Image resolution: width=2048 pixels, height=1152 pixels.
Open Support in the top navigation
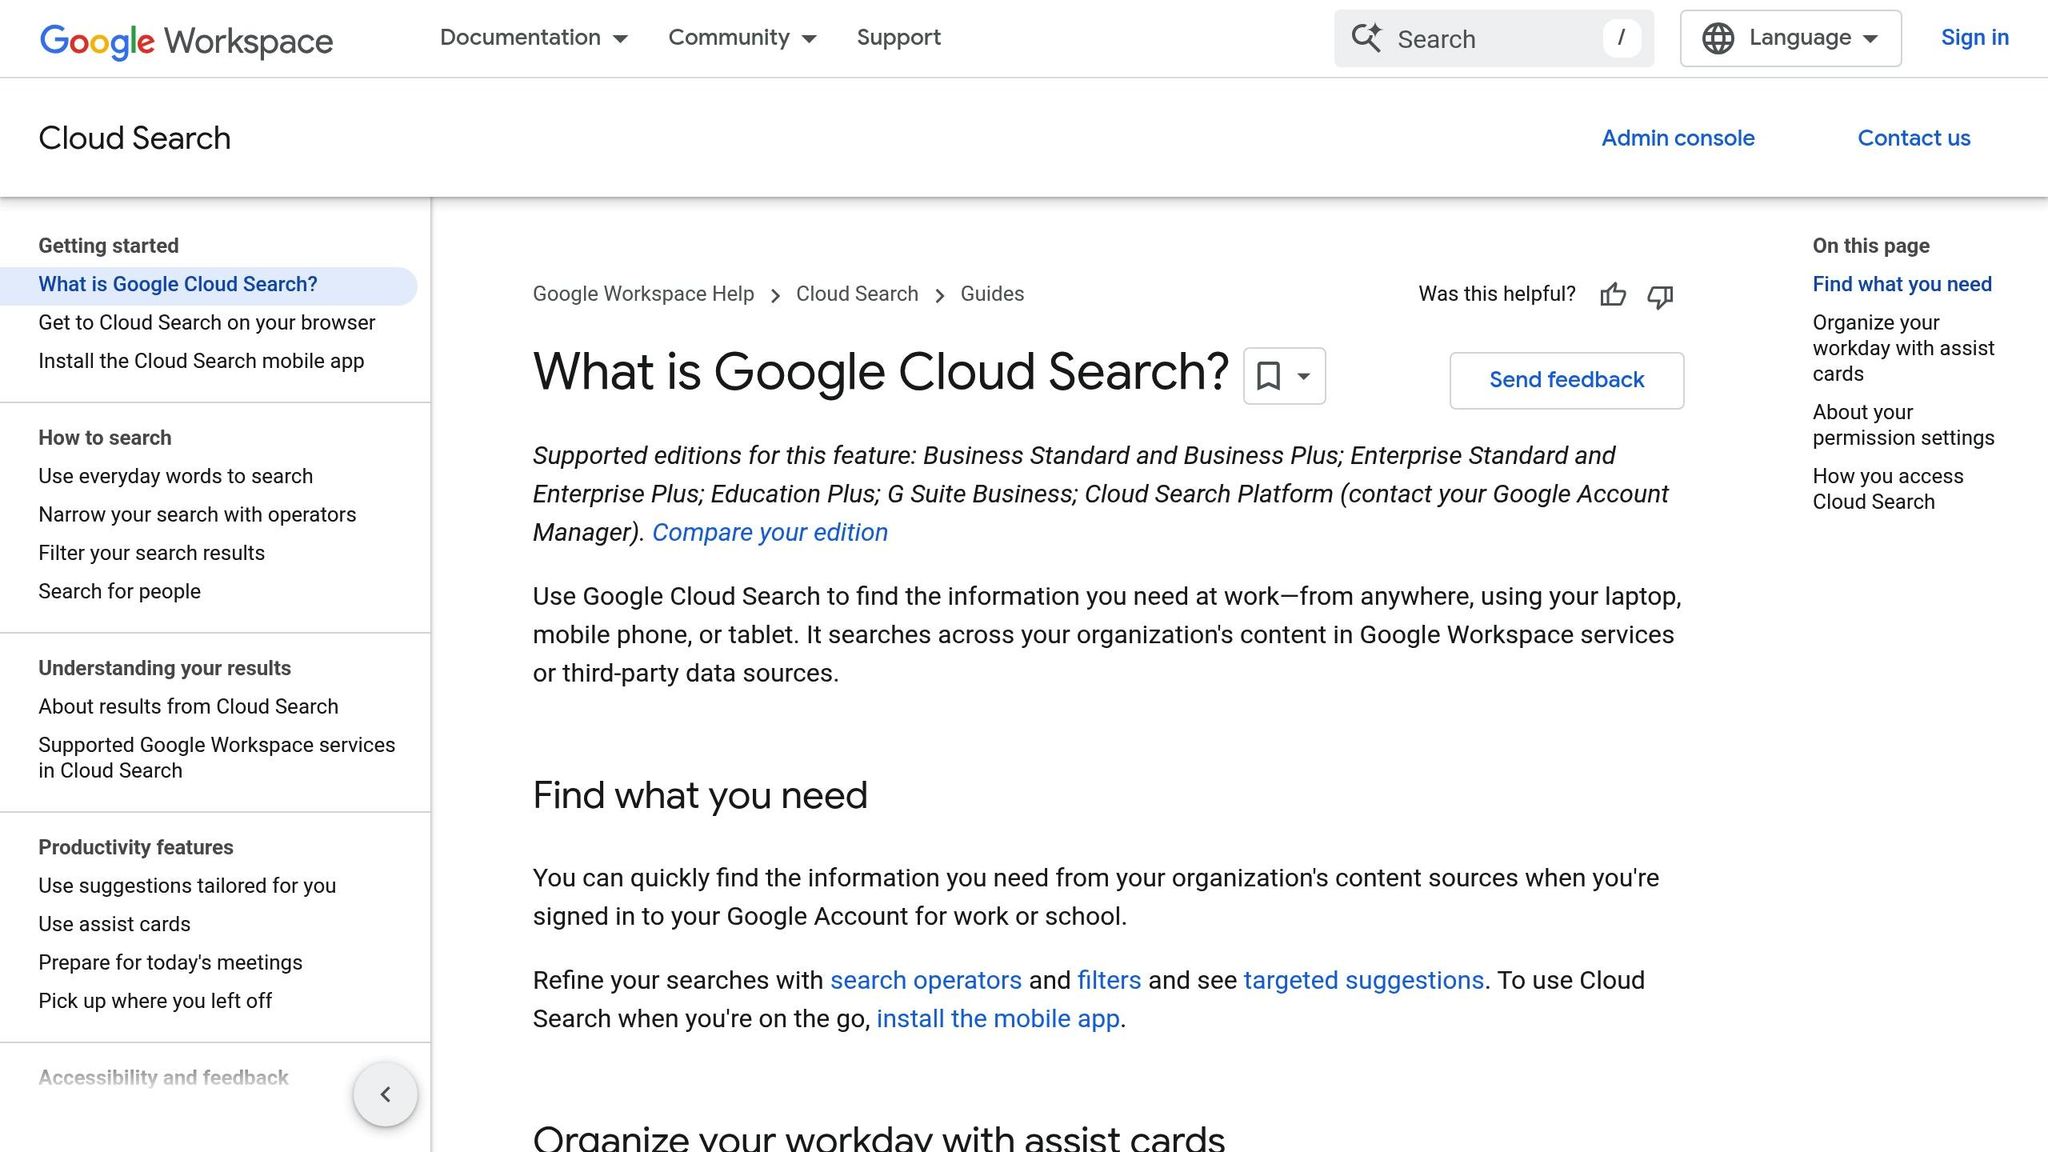898,38
